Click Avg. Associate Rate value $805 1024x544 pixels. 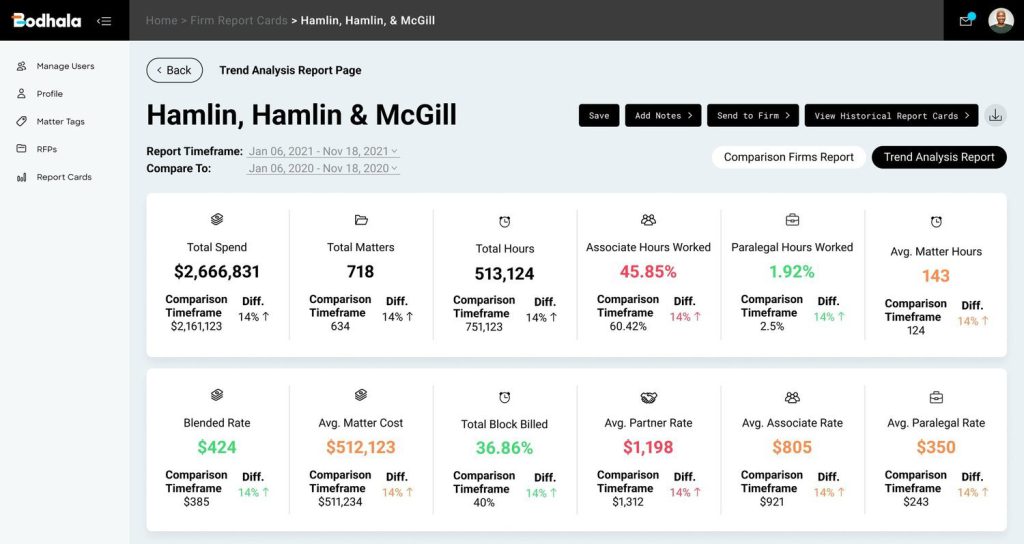coord(792,447)
